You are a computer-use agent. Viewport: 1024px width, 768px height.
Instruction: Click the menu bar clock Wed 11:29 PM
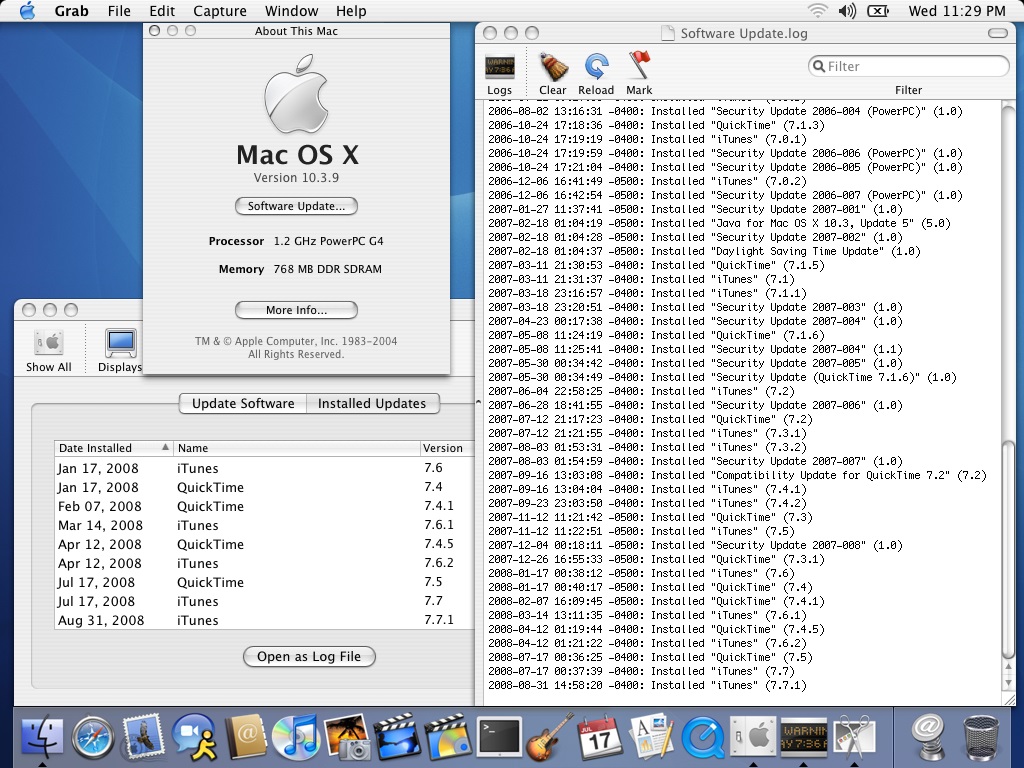pos(957,11)
